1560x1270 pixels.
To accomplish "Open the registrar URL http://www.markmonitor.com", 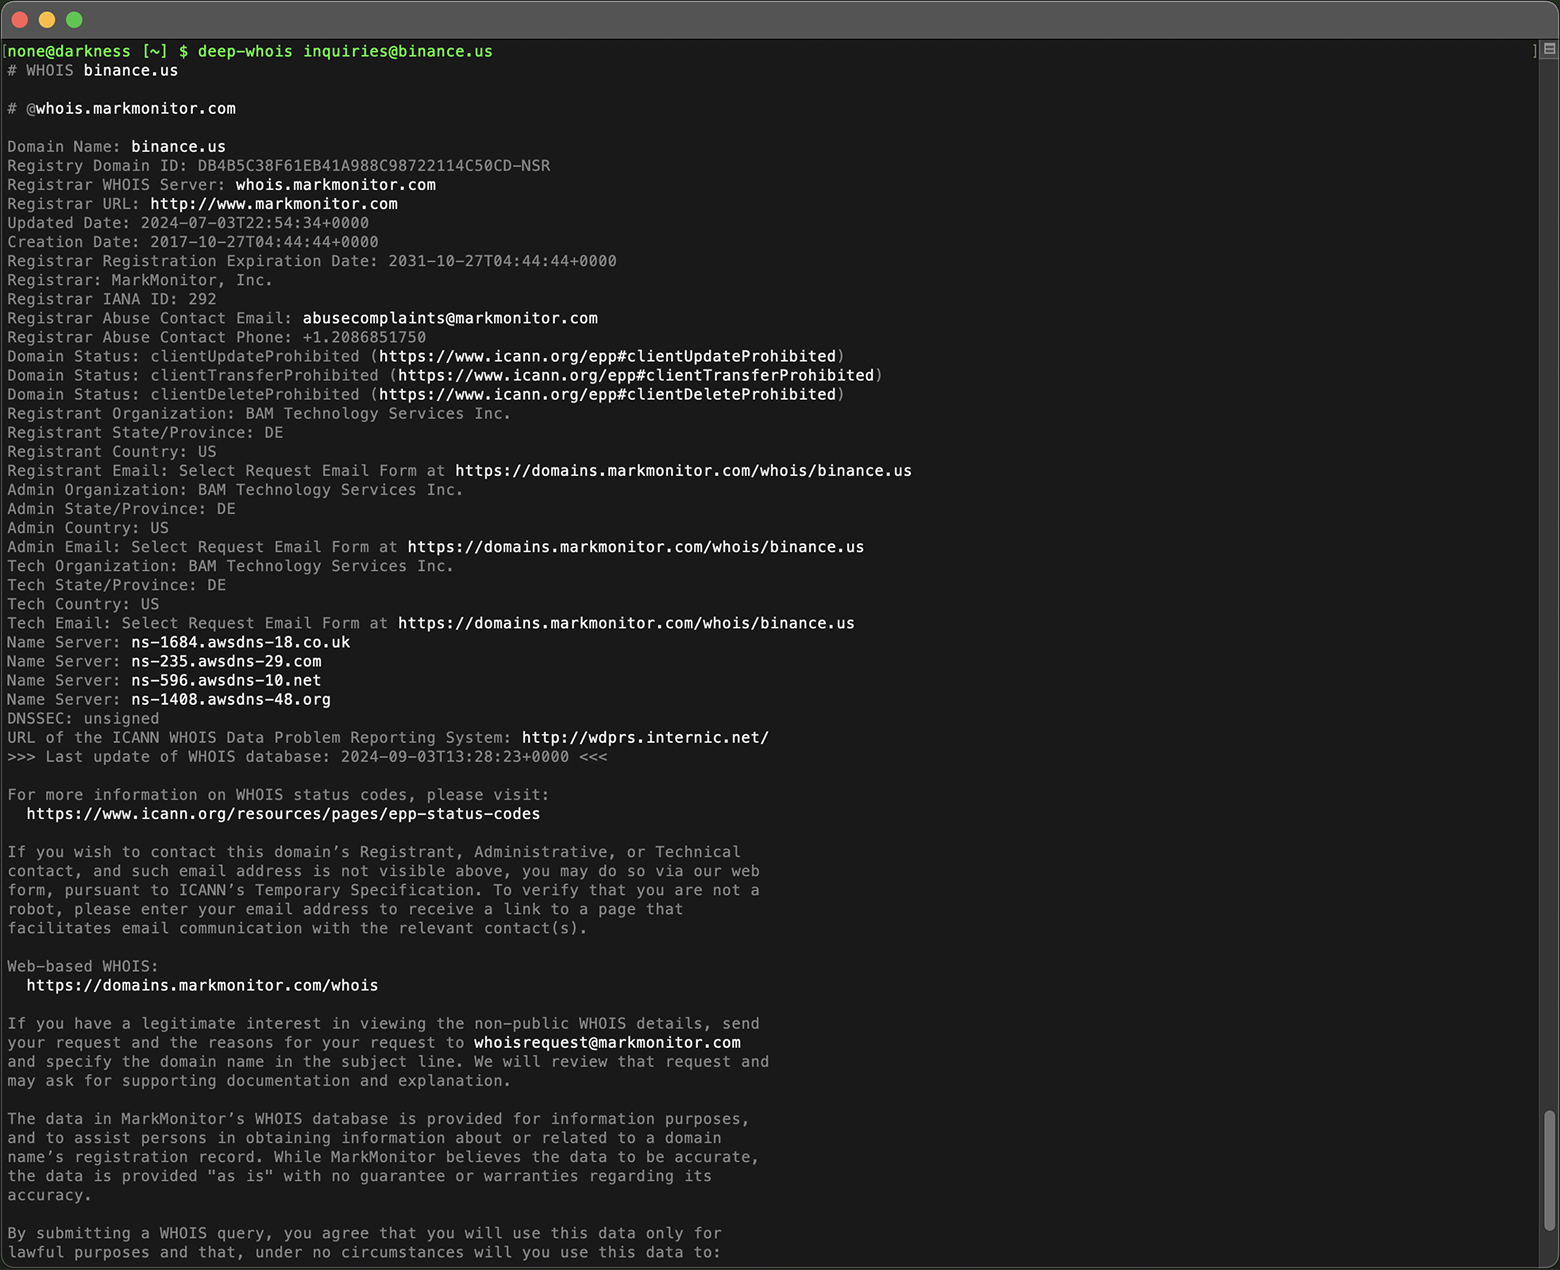I will click(x=272, y=203).
